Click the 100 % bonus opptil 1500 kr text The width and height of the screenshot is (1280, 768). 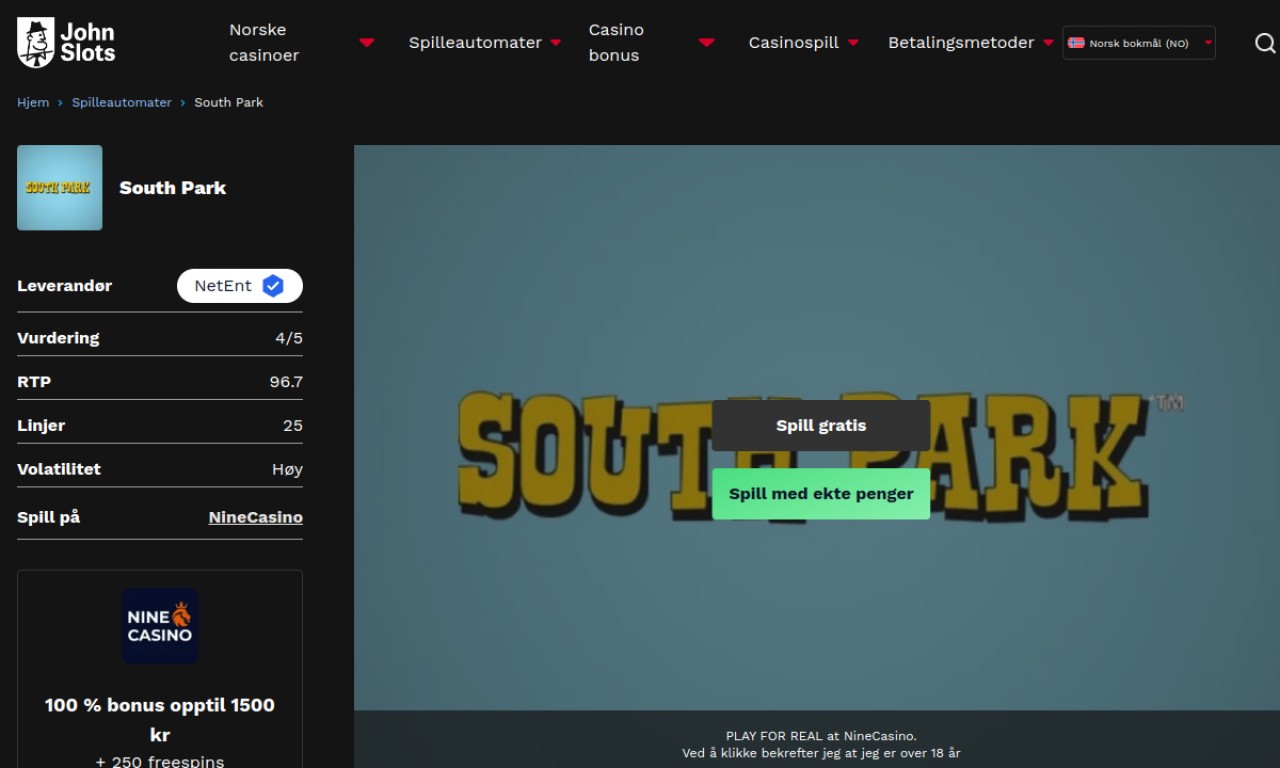tap(160, 720)
